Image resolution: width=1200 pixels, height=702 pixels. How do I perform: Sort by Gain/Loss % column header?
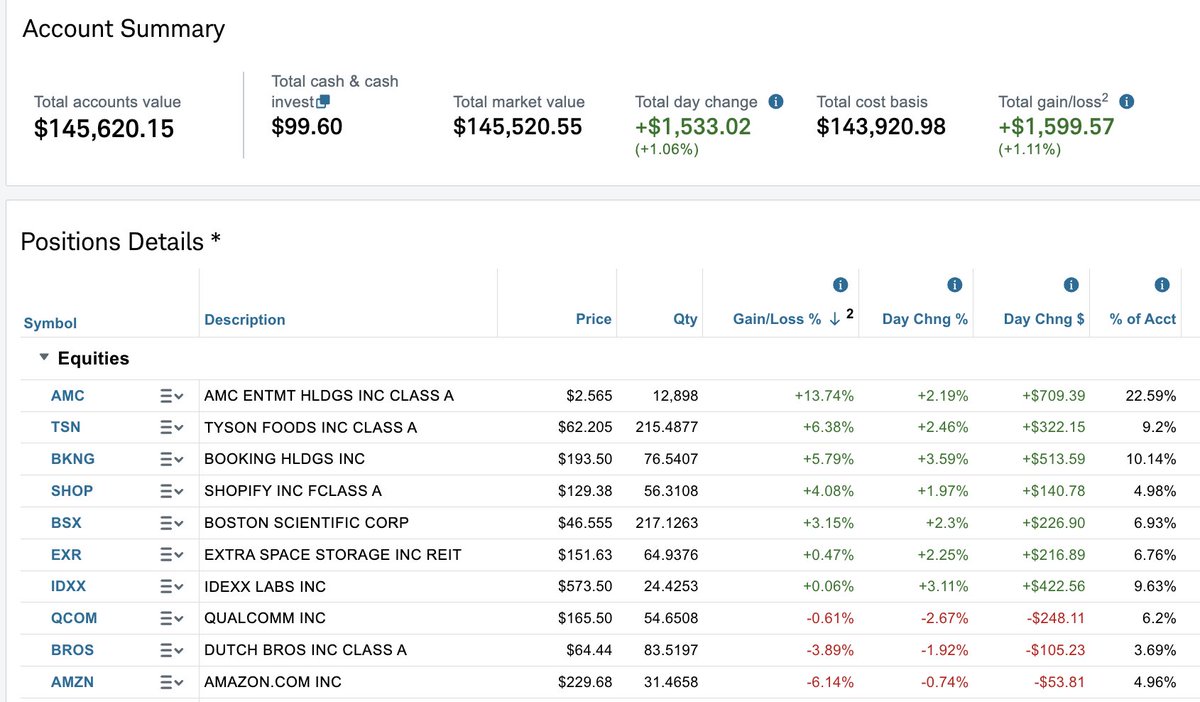777,319
